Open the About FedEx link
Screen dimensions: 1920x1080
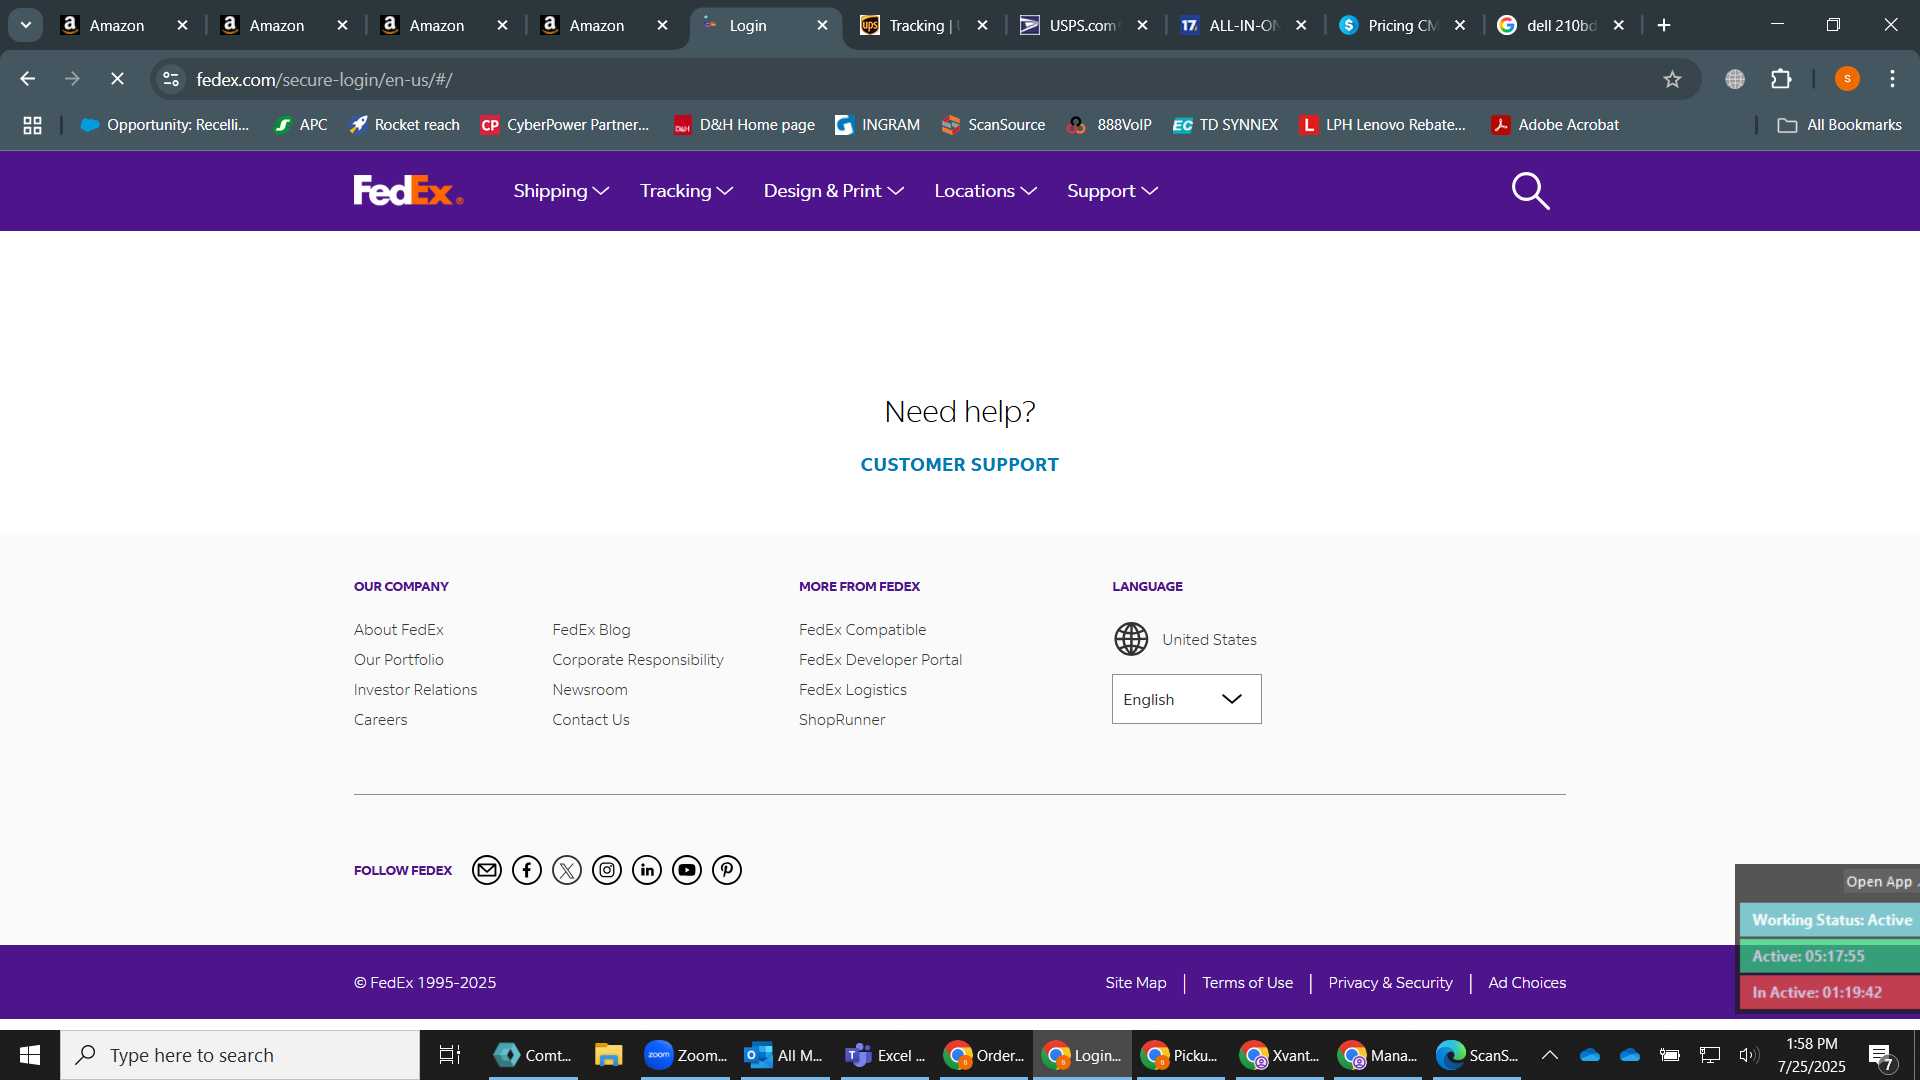[398, 630]
